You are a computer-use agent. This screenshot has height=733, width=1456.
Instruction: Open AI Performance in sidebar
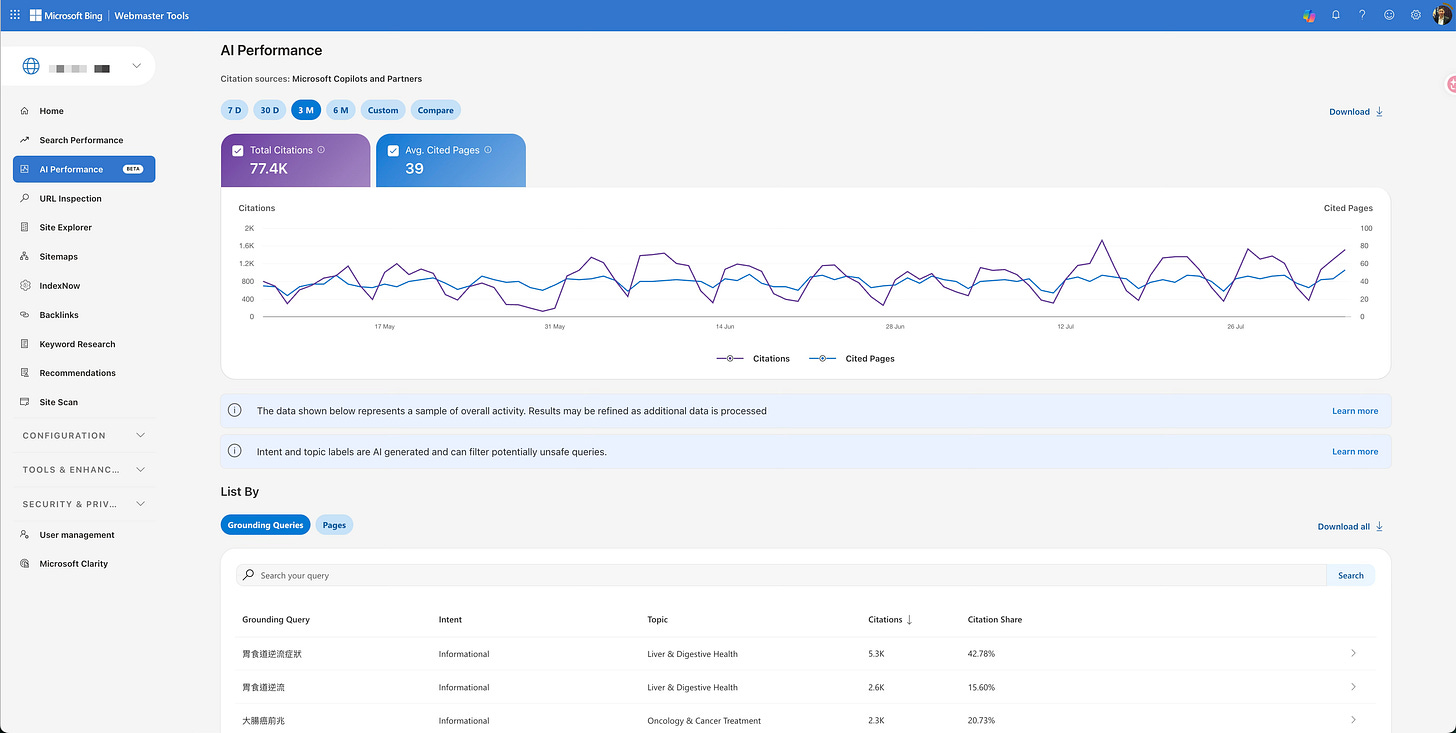[x=84, y=169]
